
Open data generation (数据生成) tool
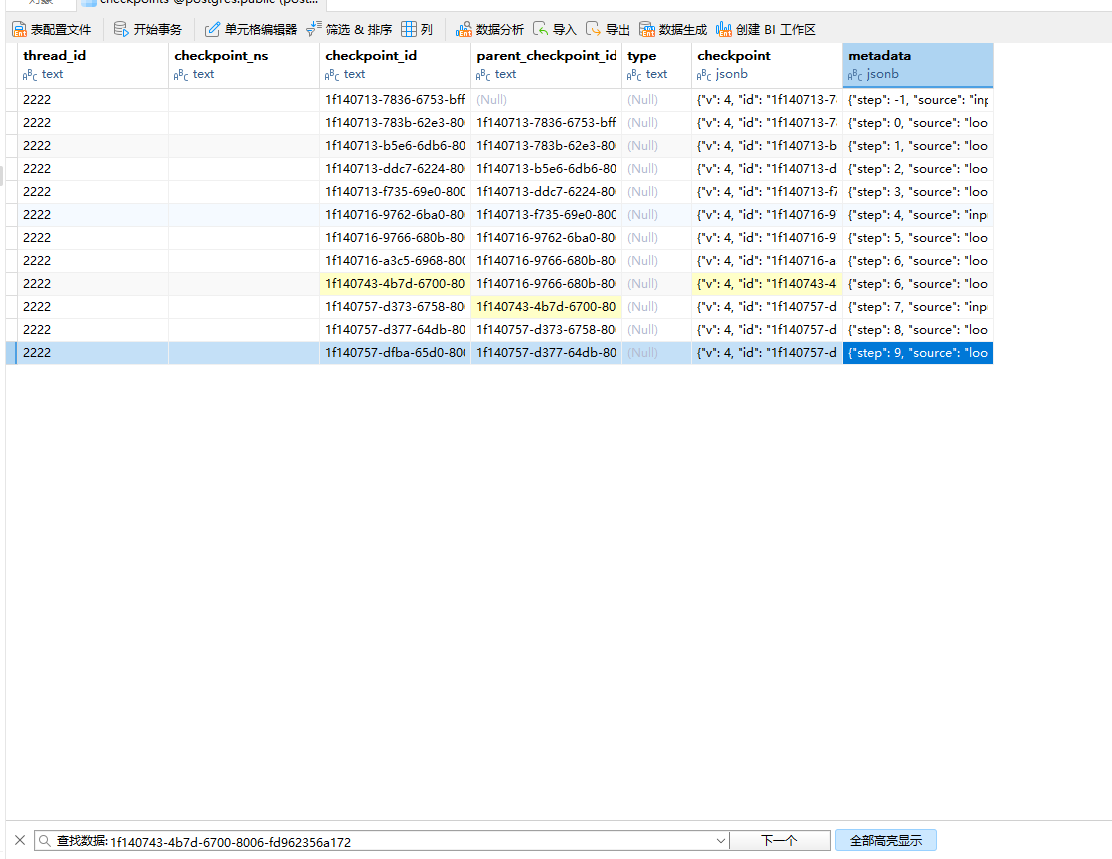[x=672, y=29]
